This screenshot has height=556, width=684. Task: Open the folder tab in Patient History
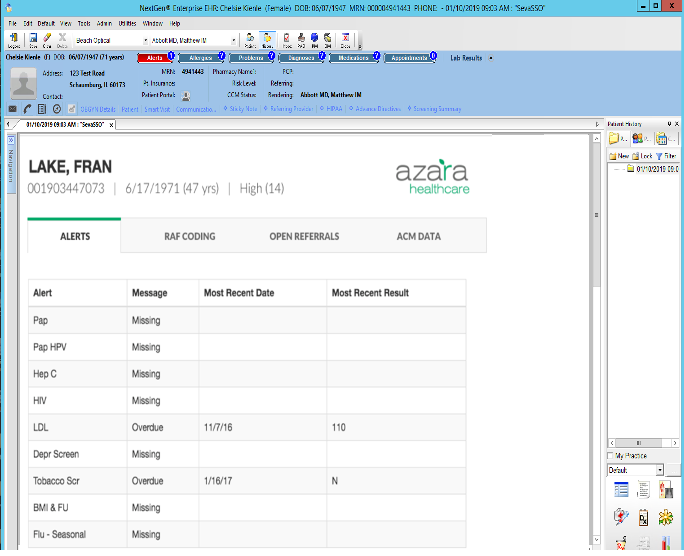618,139
